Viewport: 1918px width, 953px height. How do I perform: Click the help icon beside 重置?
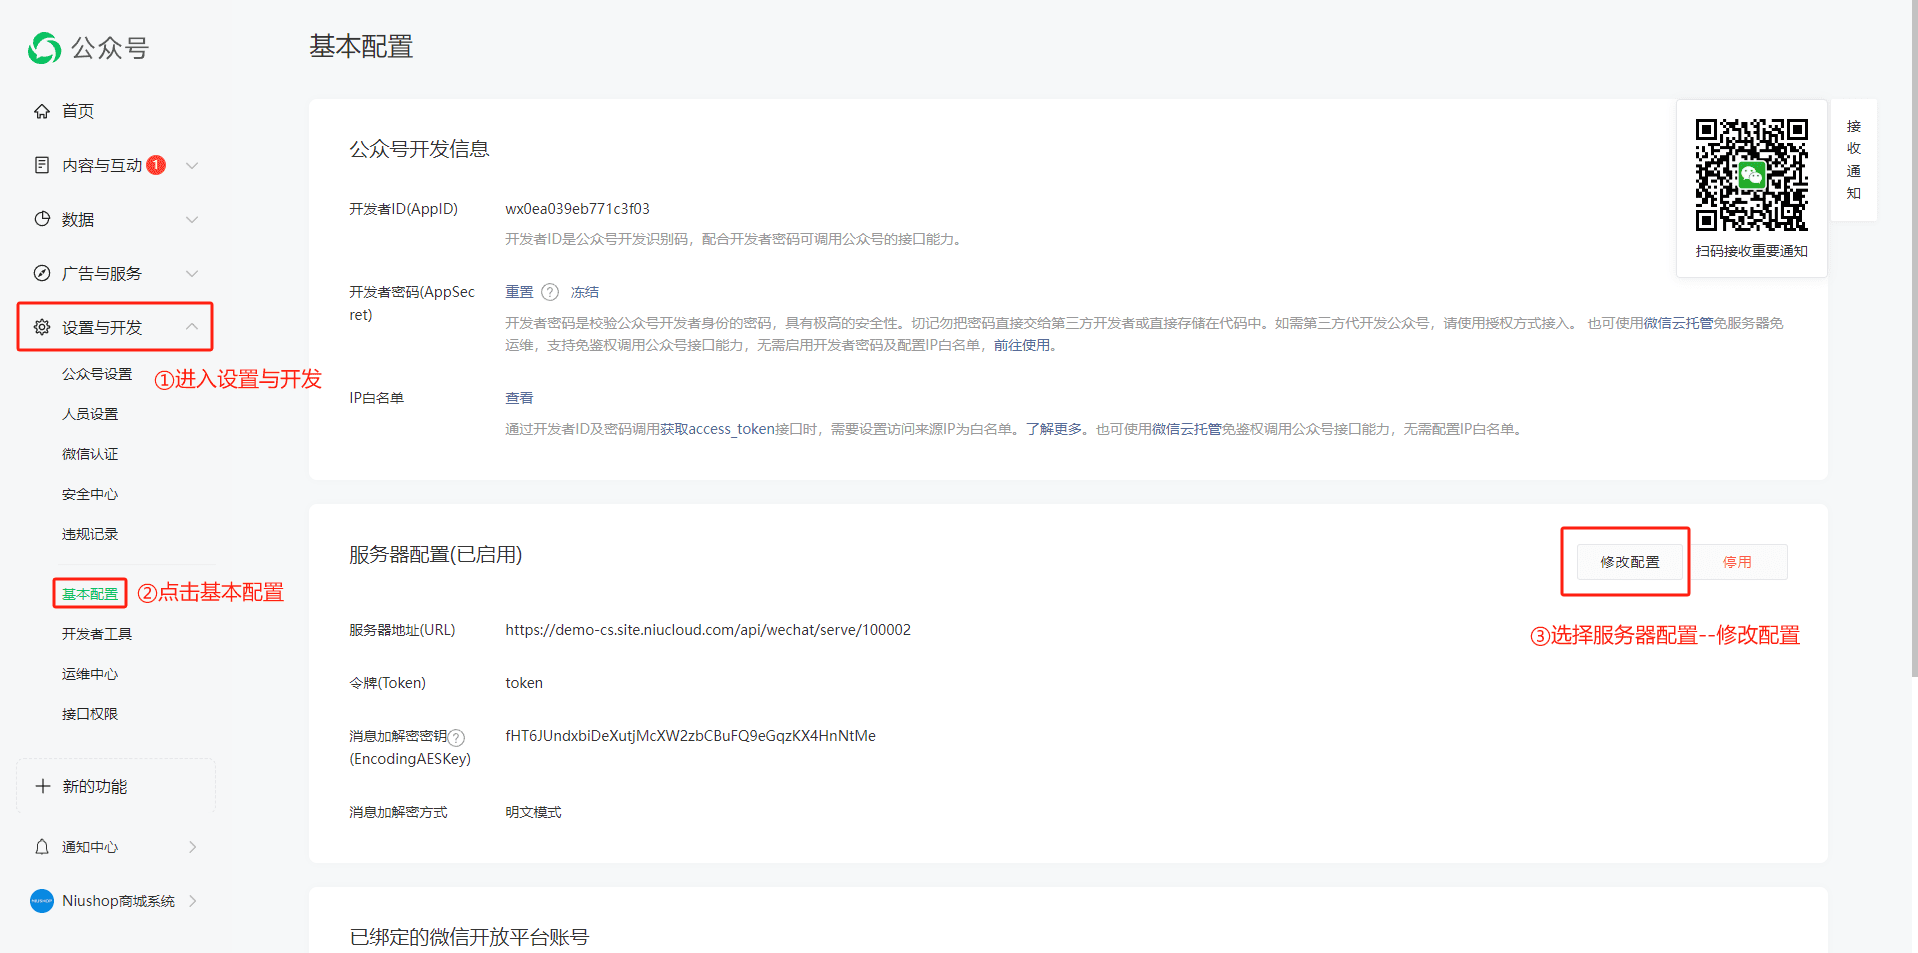tap(550, 292)
